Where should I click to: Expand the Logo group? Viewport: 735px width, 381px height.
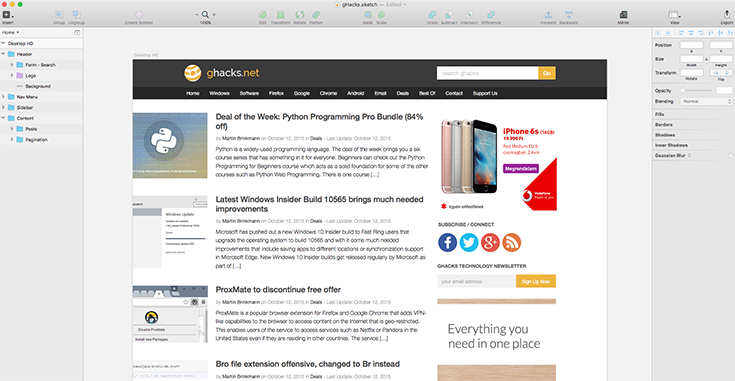[x=12, y=75]
